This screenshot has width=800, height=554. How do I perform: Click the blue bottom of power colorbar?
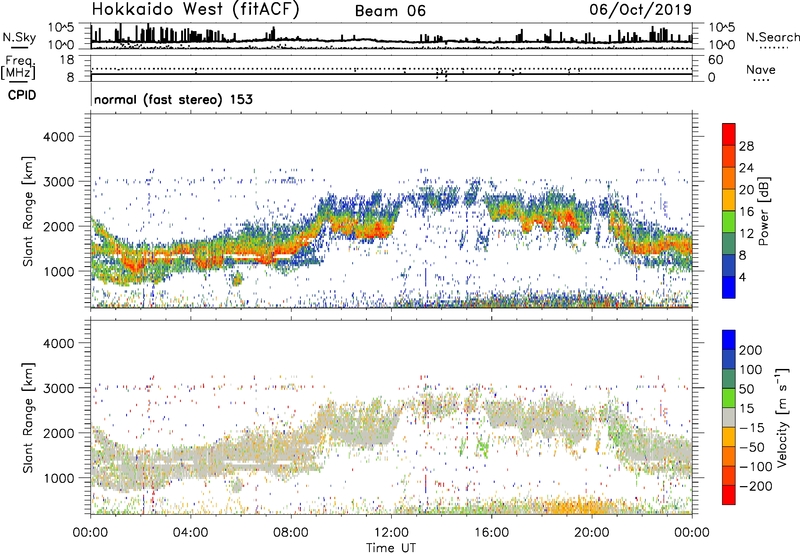click(x=729, y=287)
